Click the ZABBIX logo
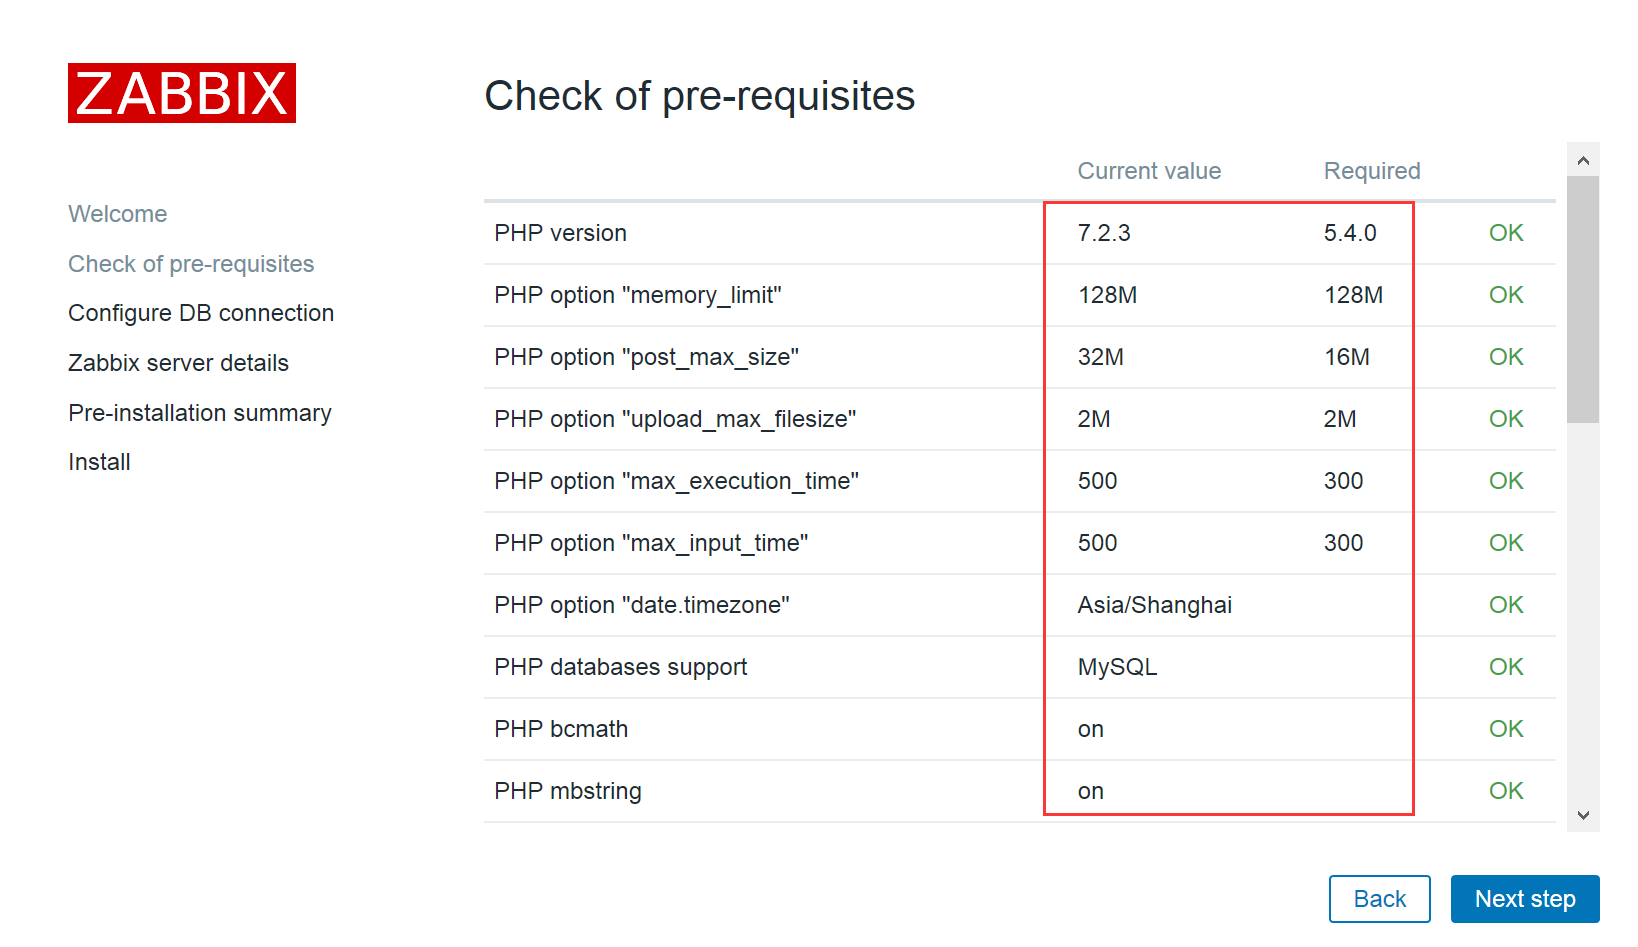1638x947 pixels. coord(182,93)
